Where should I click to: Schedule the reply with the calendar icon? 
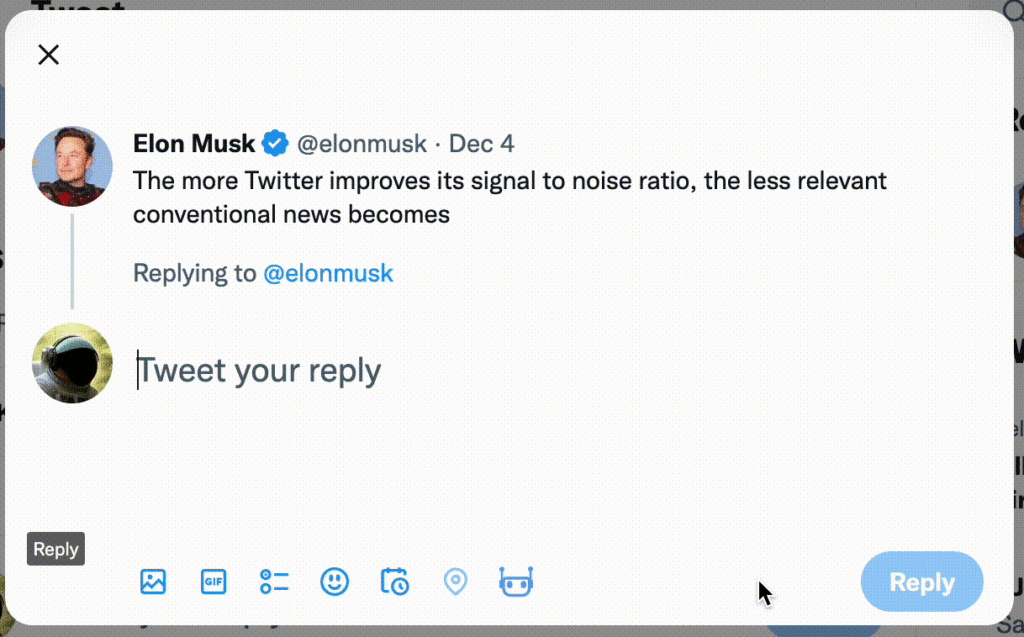[x=395, y=582]
